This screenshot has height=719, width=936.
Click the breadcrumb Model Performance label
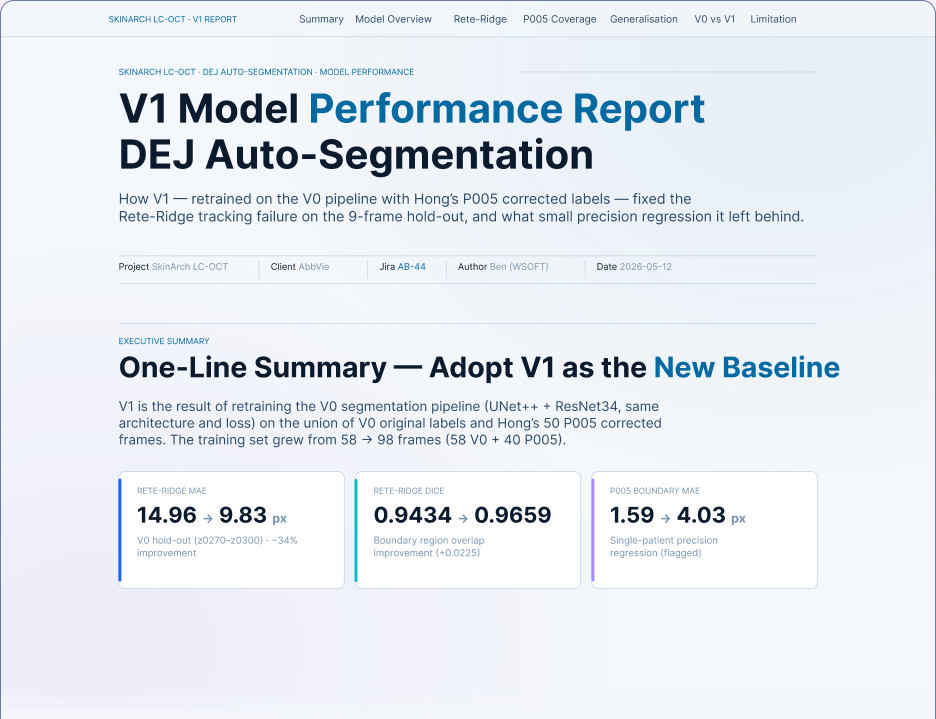click(x=367, y=72)
